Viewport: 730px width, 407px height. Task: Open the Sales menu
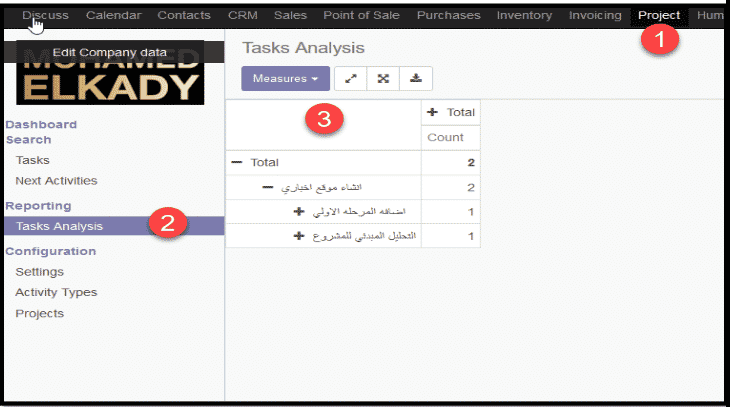tap(291, 15)
